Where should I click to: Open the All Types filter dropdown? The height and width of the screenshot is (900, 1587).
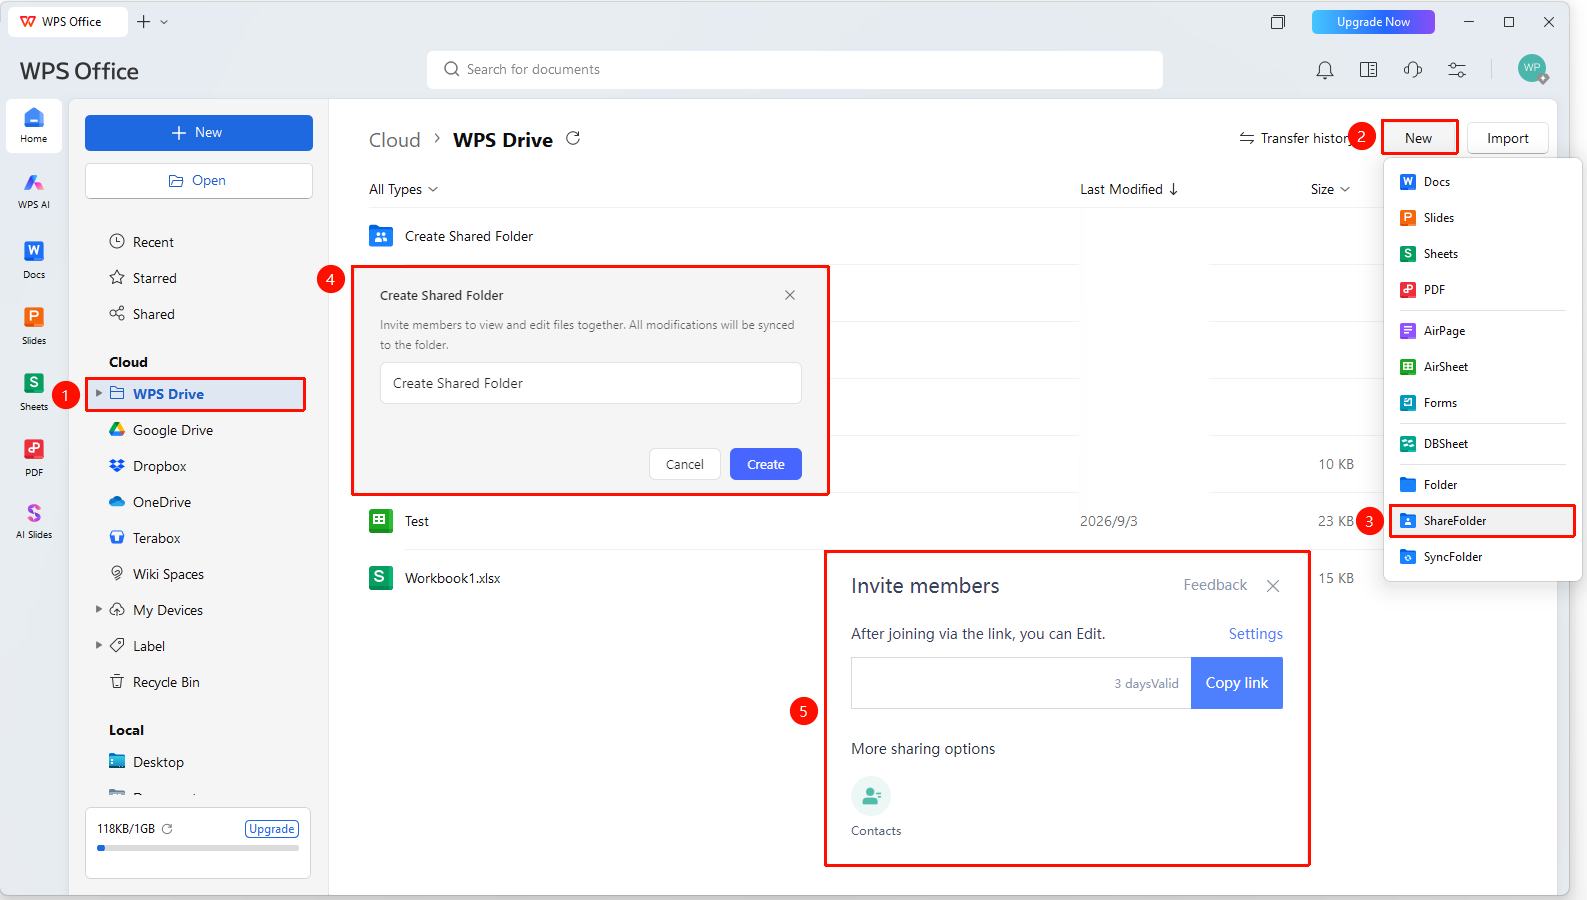click(403, 189)
